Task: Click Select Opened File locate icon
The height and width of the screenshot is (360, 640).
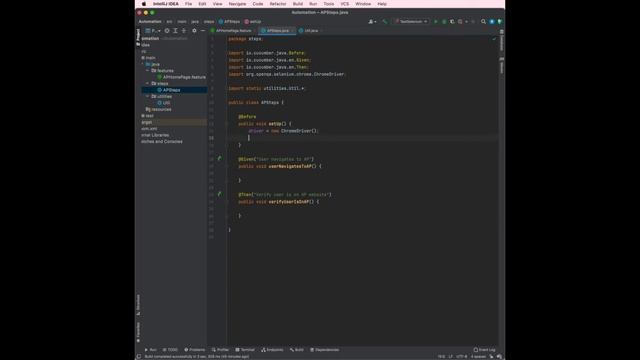Action: 167,31
